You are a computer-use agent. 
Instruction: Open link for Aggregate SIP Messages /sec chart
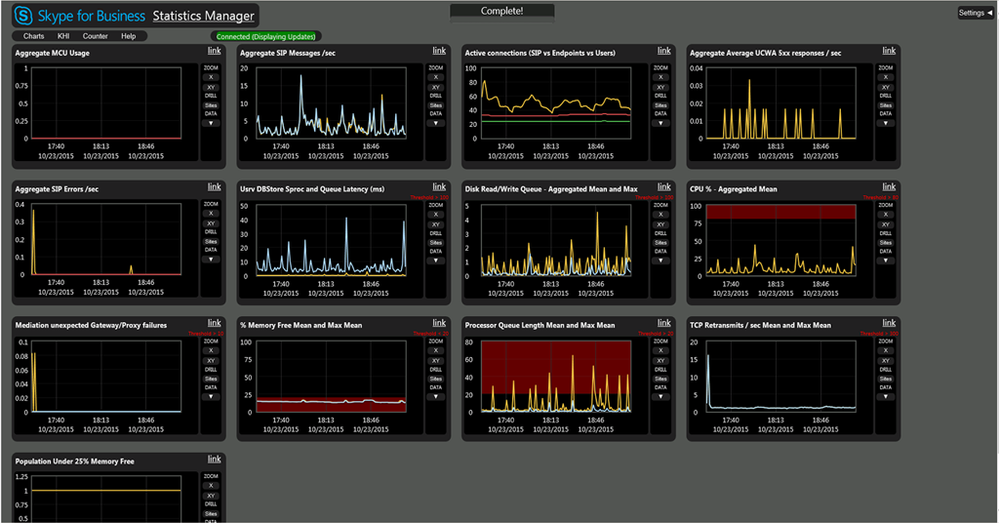(x=439, y=51)
